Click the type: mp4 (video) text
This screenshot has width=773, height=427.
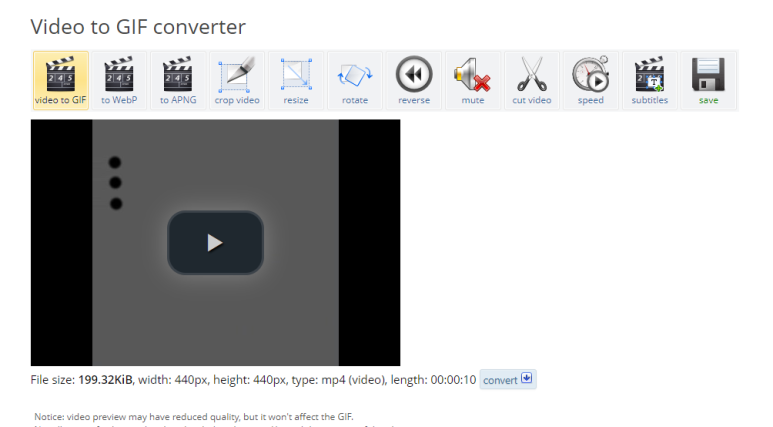coord(338,380)
